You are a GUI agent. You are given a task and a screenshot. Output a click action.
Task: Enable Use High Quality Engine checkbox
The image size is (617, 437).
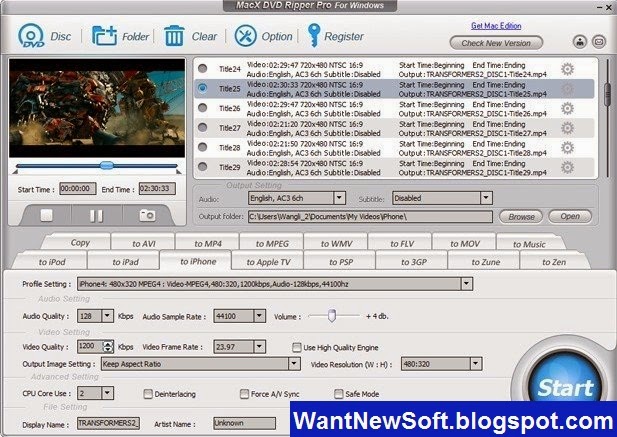297,347
